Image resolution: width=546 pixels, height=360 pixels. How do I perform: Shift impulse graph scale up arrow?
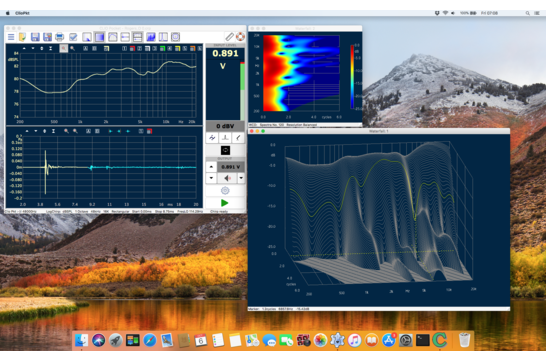tap(27, 131)
